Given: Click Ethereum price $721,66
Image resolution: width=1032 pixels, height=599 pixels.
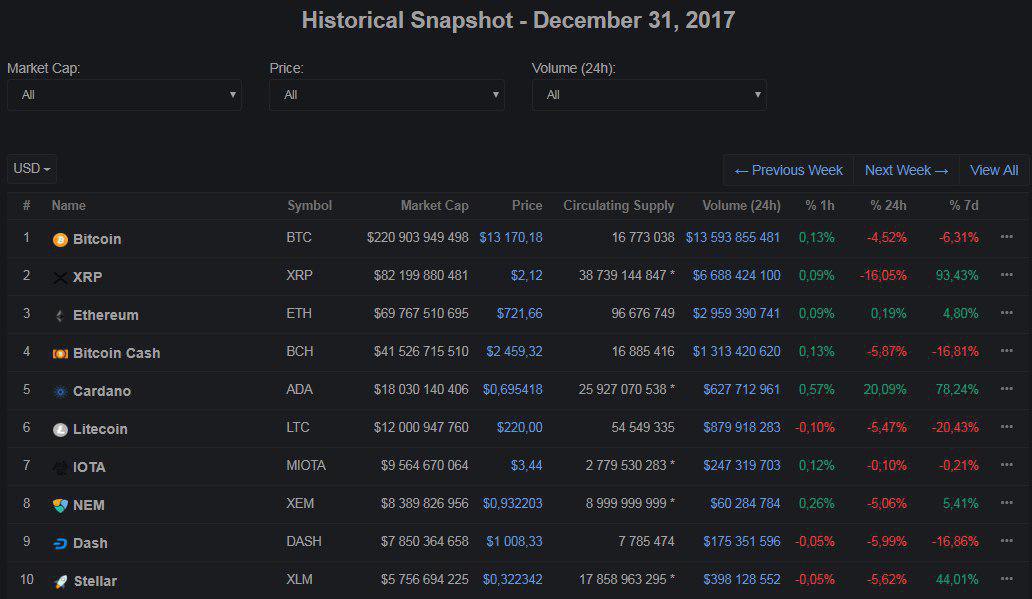Looking at the screenshot, I should click(x=519, y=313).
